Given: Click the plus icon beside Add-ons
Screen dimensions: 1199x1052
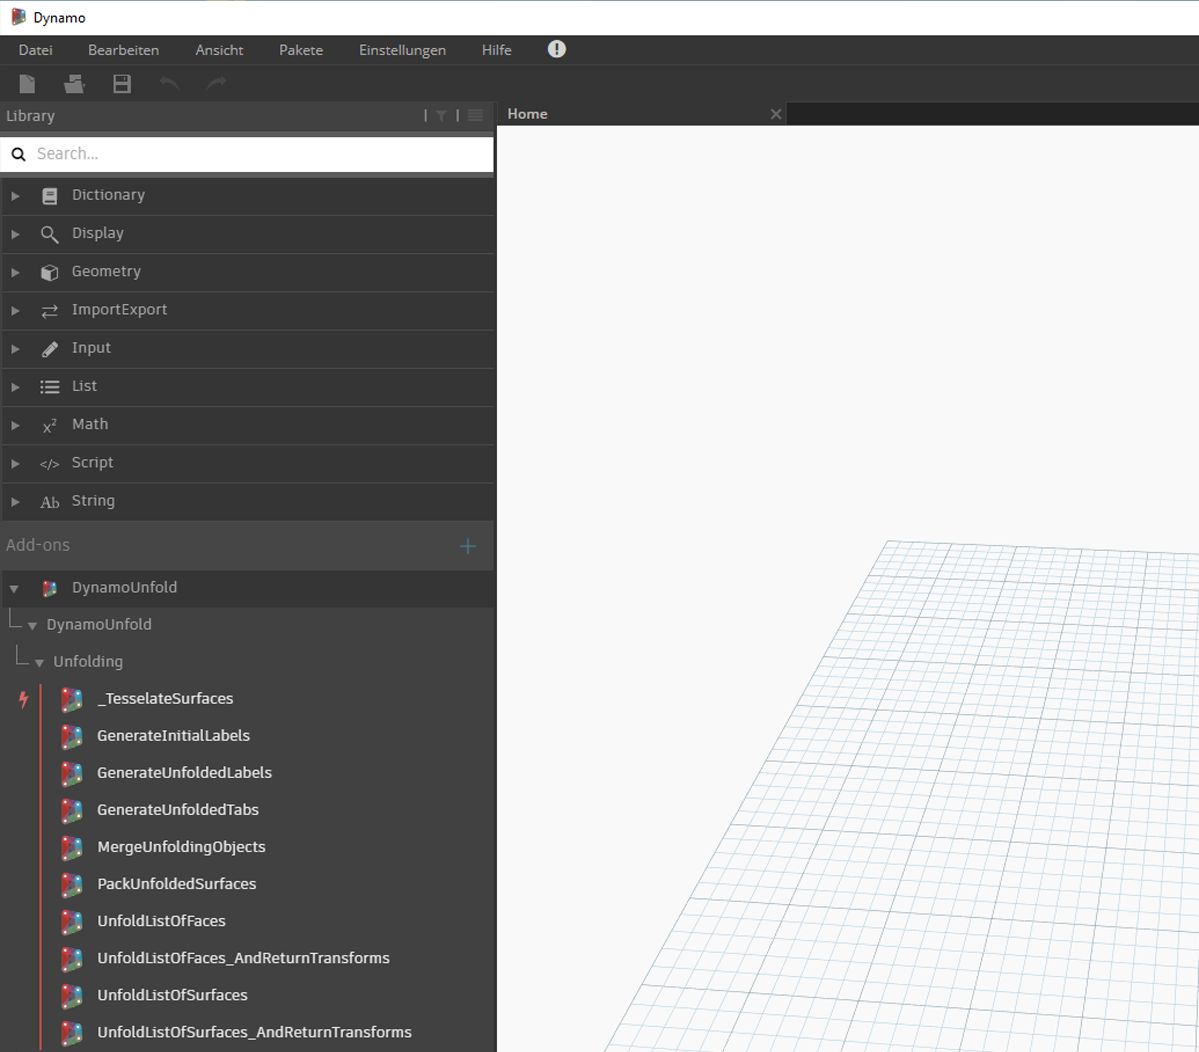Looking at the screenshot, I should (x=468, y=546).
